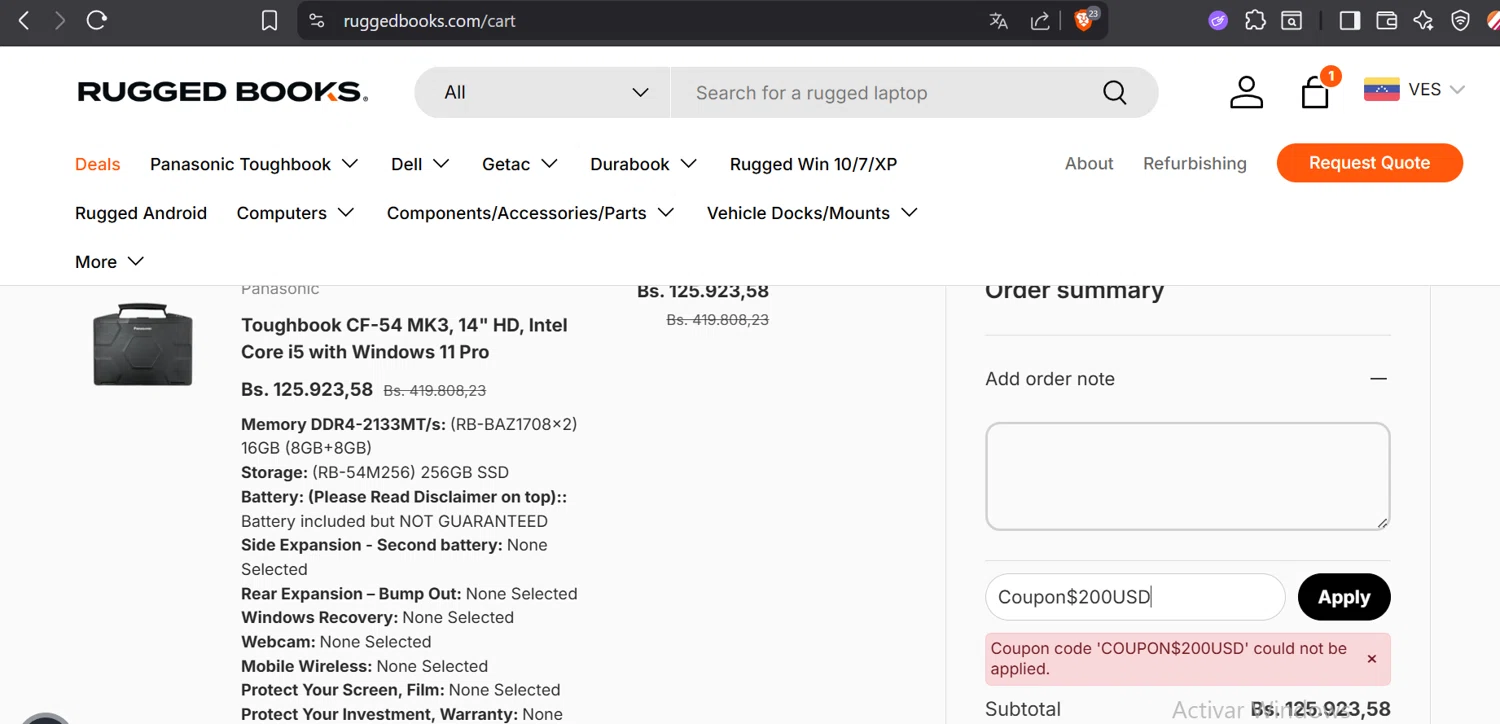Open the Deals page
1500x724 pixels.
98,164
